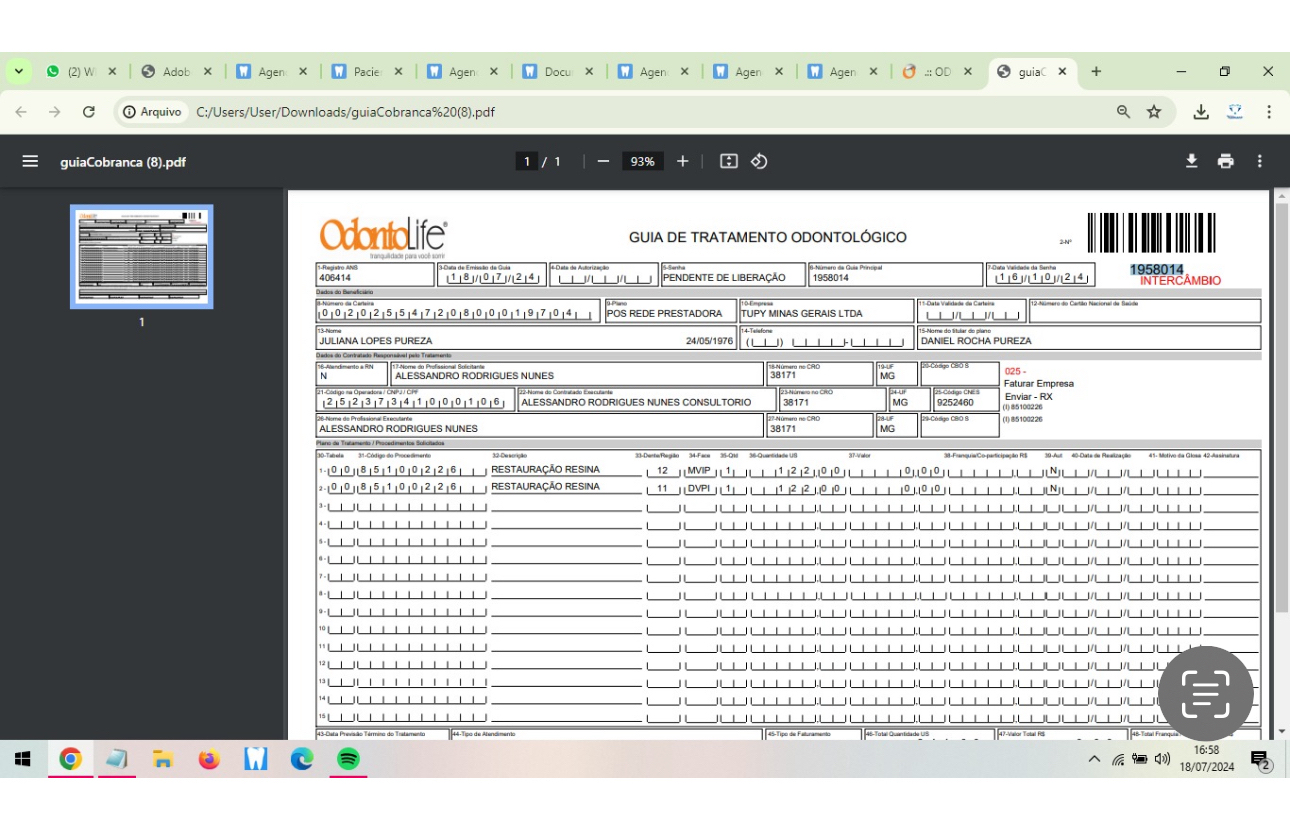Click the zoom in plus button

(x=682, y=161)
